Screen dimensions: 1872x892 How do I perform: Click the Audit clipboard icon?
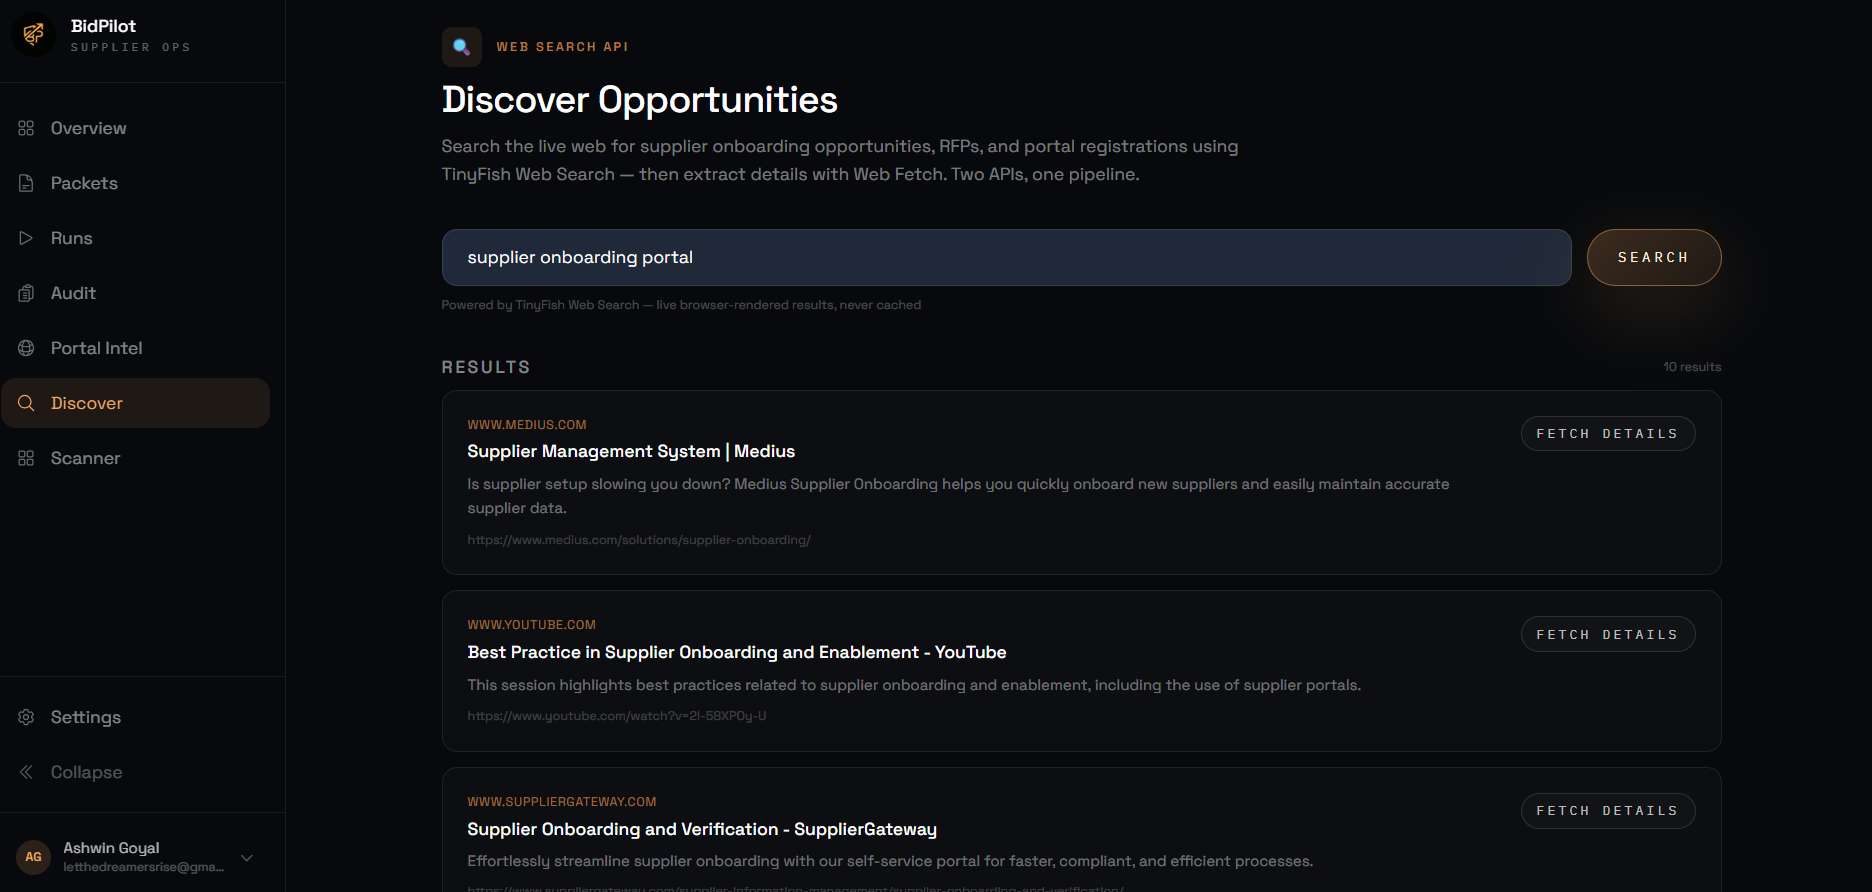[26, 293]
